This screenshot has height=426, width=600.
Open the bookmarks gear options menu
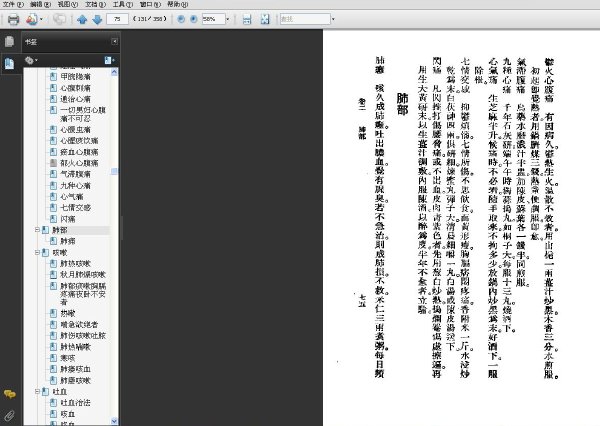[x=31, y=60]
